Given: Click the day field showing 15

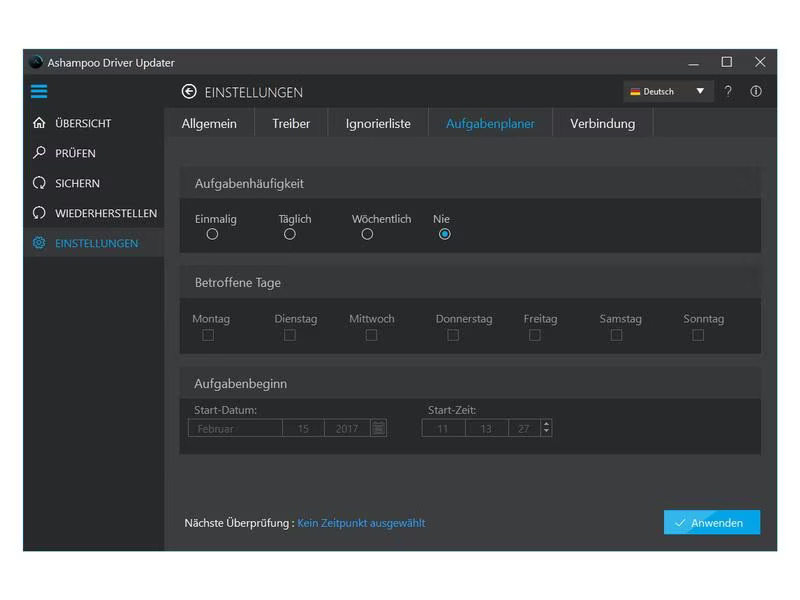Looking at the screenshot, I should (303, 428).
